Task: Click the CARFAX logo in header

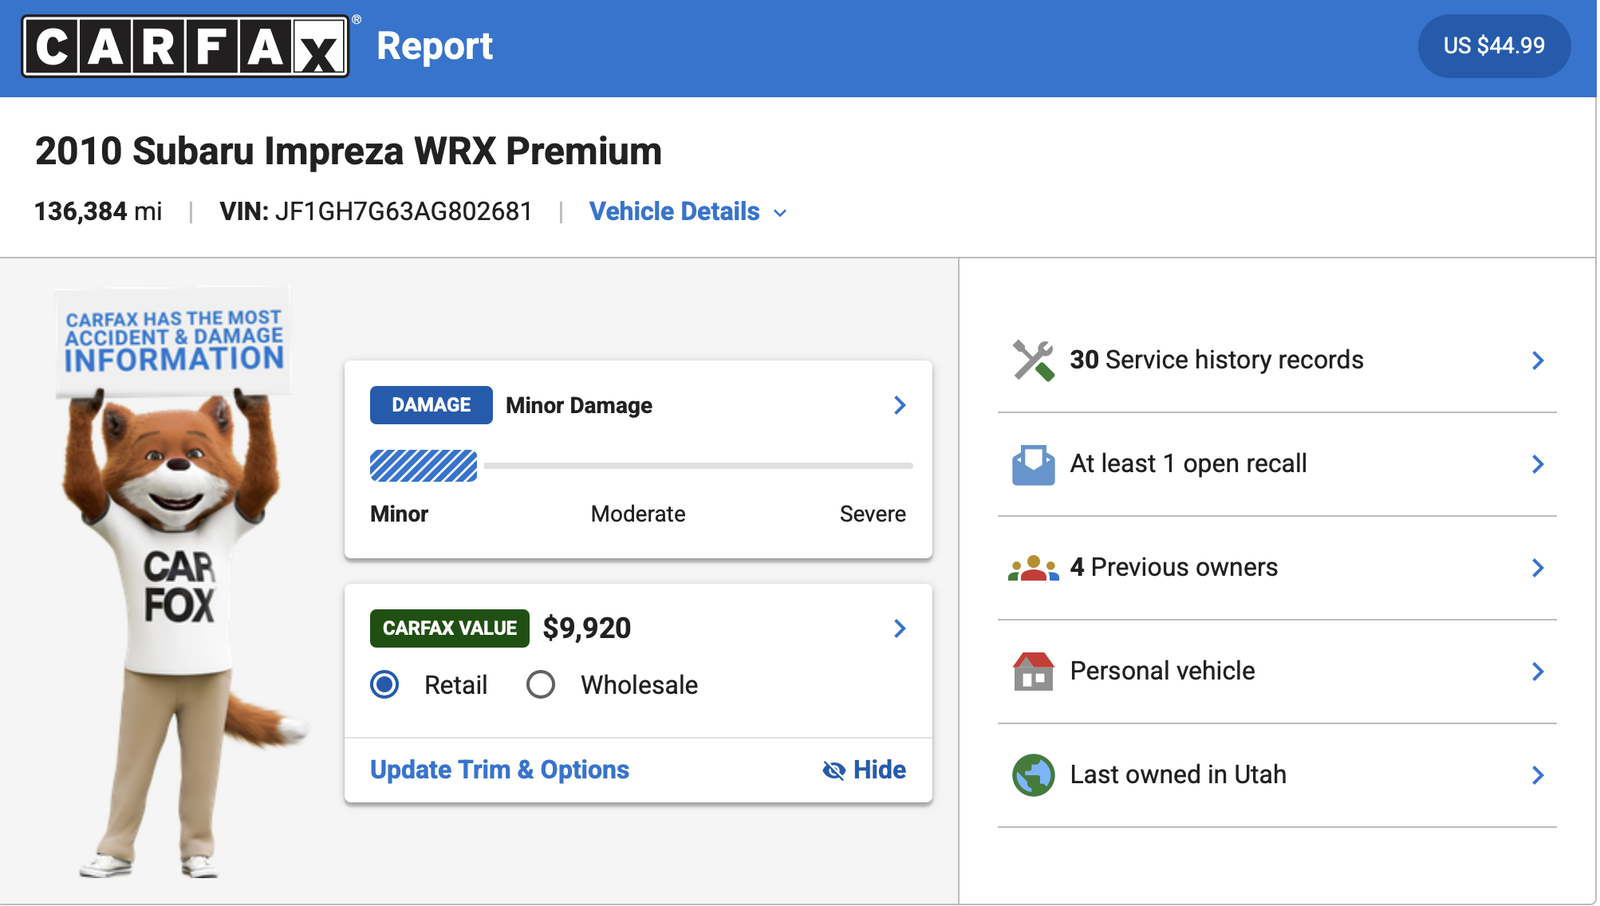Action: click(x=186, y=46)
